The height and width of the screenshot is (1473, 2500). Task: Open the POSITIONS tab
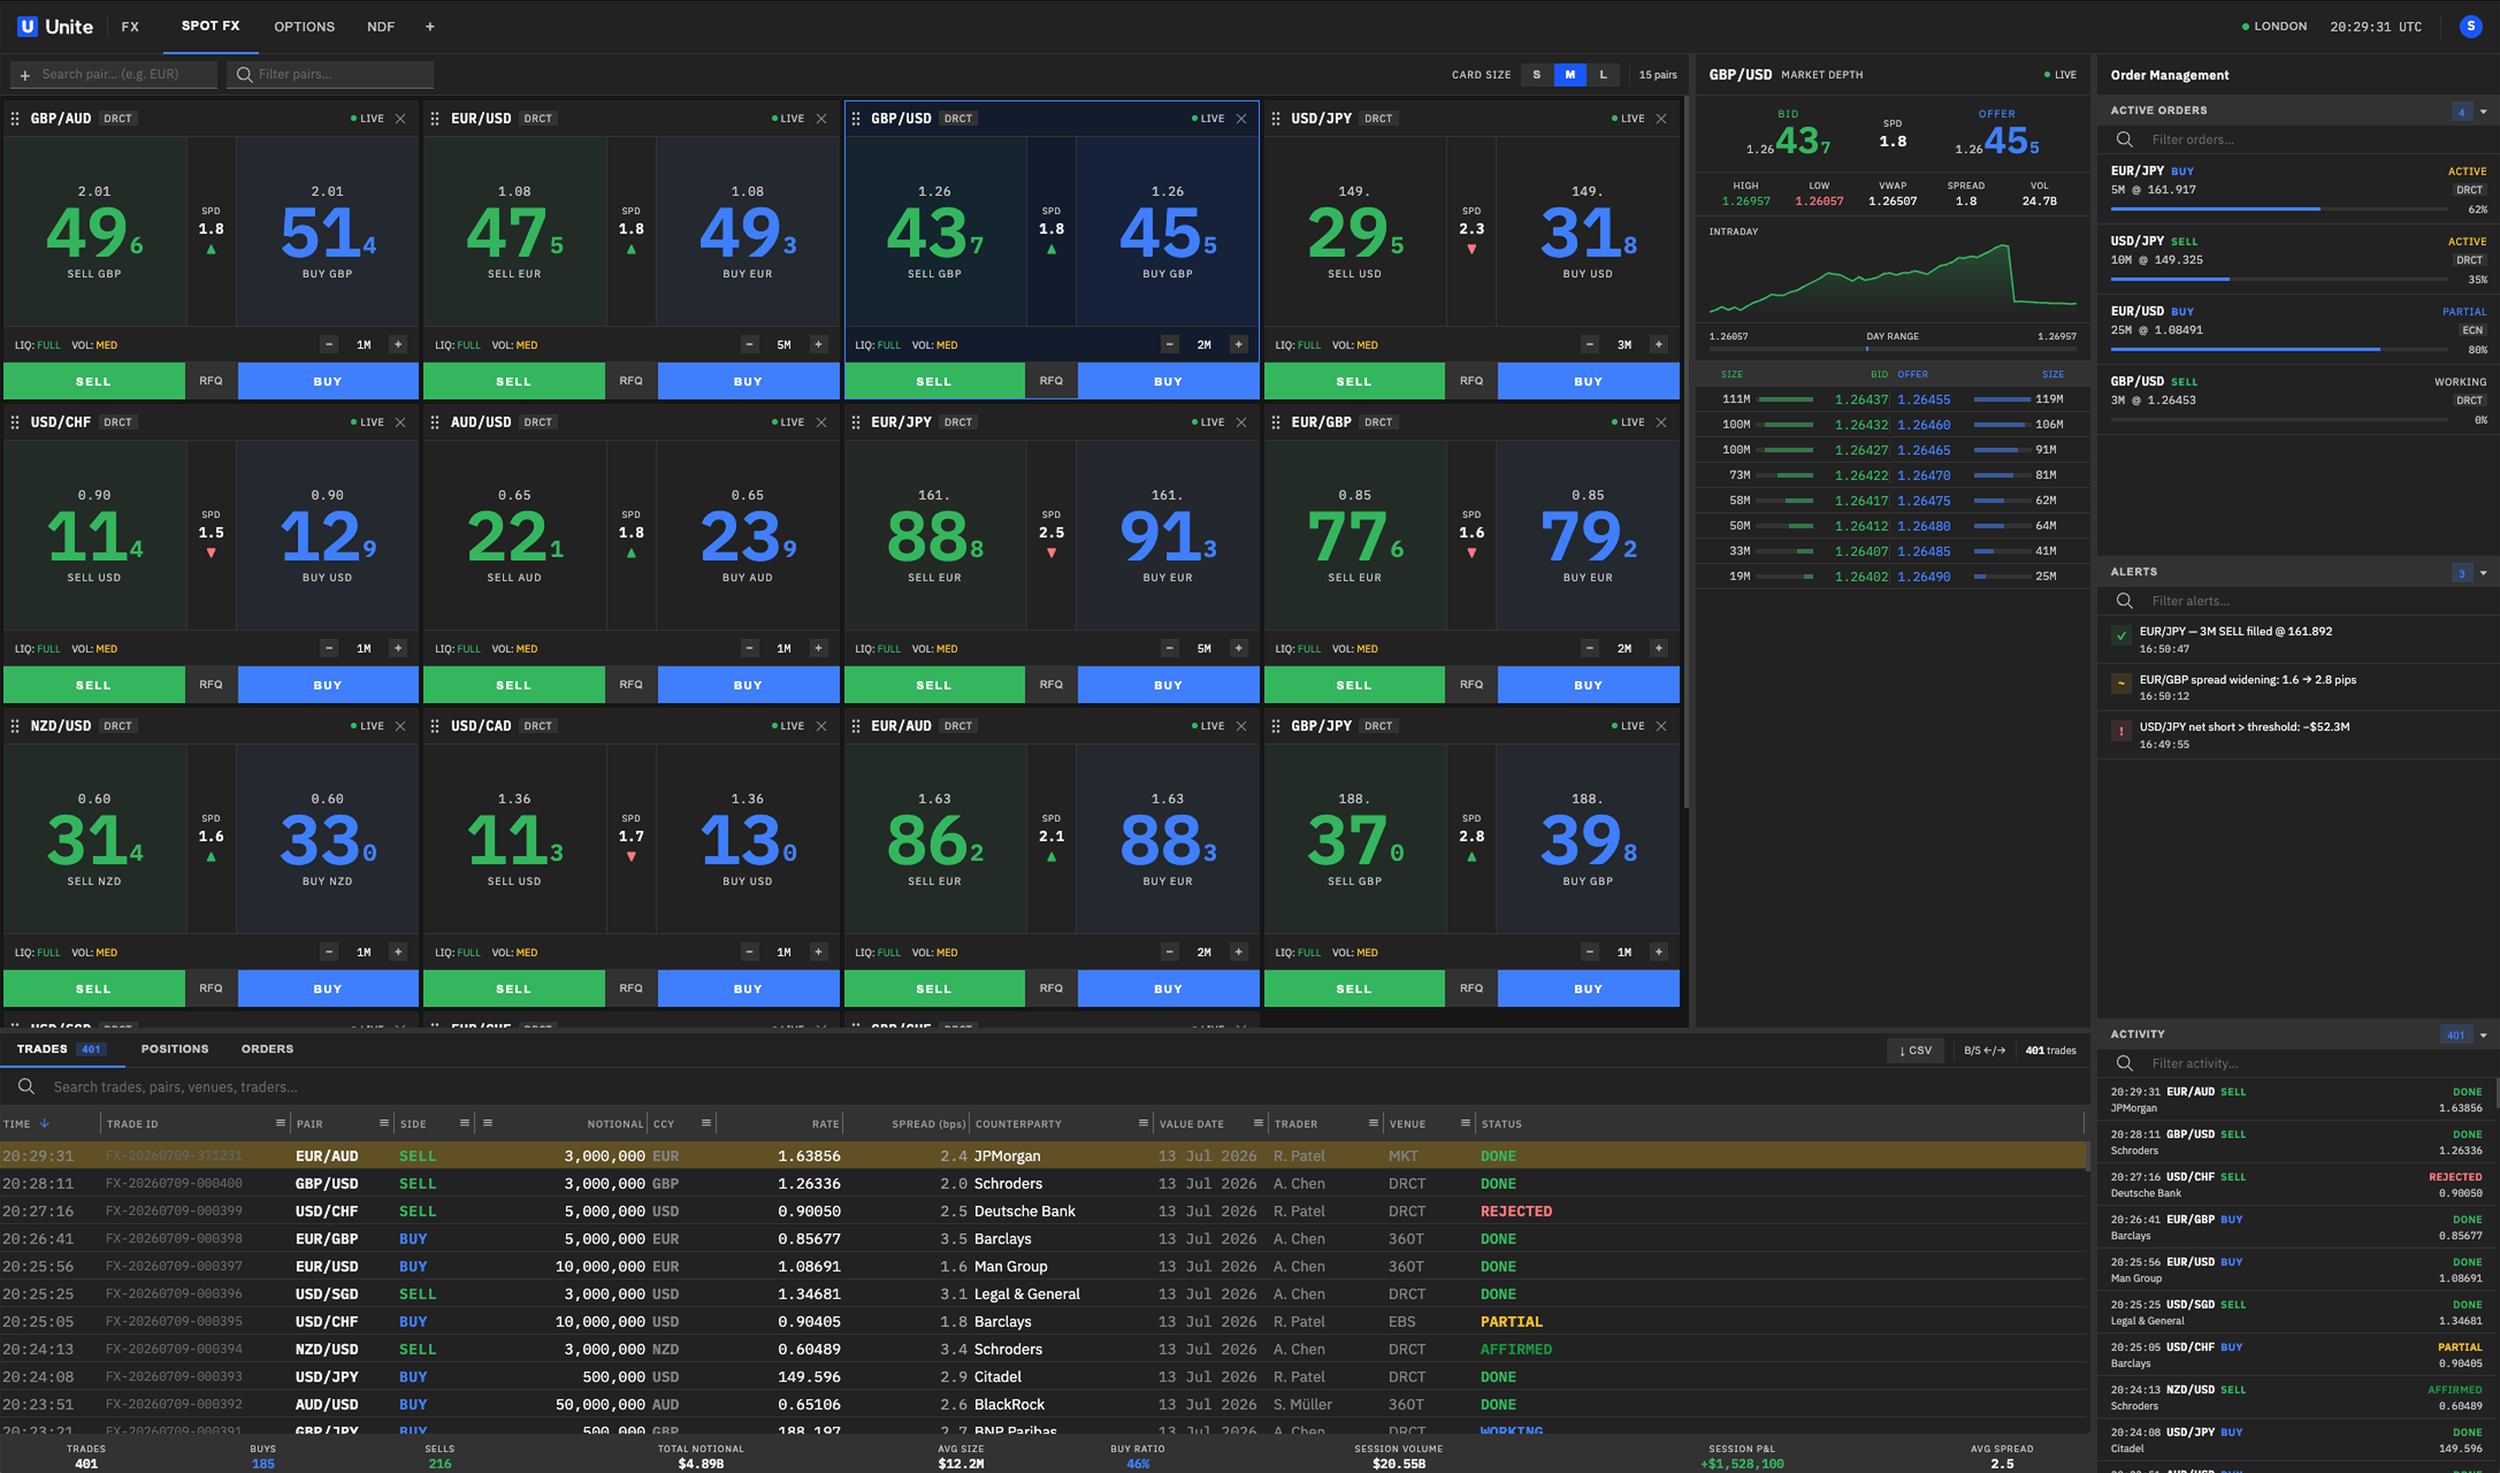tap(175, 1049)
